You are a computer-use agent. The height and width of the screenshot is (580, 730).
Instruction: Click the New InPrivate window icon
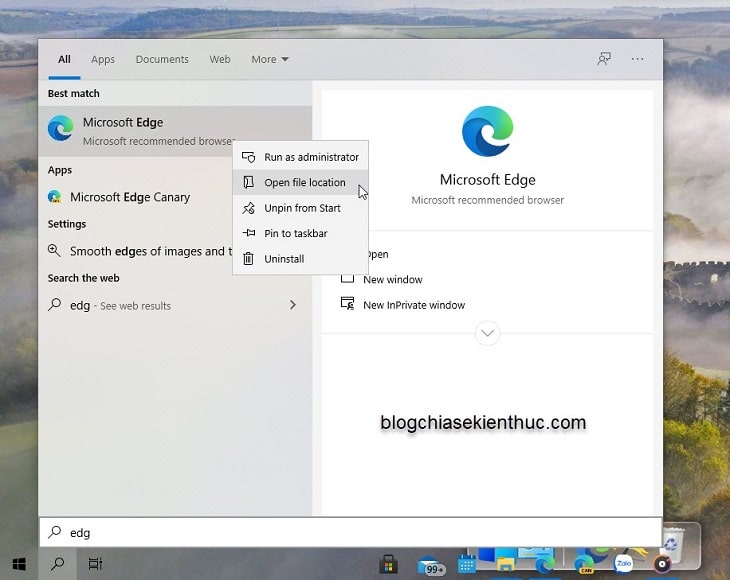click(347, 304)
